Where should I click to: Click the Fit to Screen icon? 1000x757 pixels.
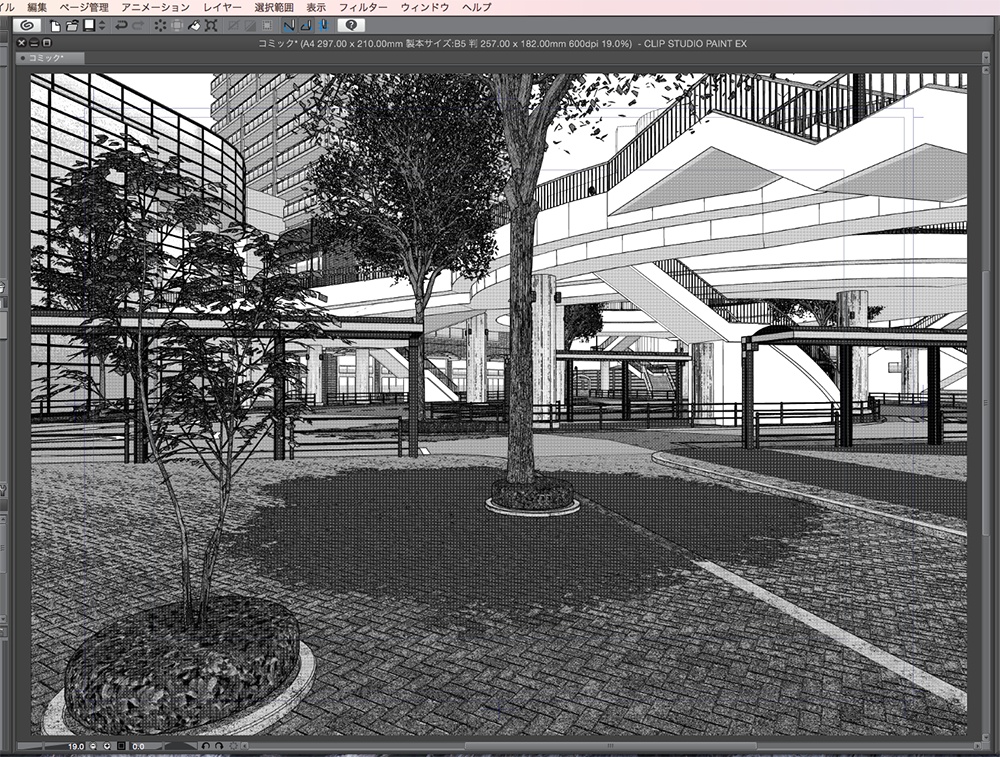coord(121,746)
